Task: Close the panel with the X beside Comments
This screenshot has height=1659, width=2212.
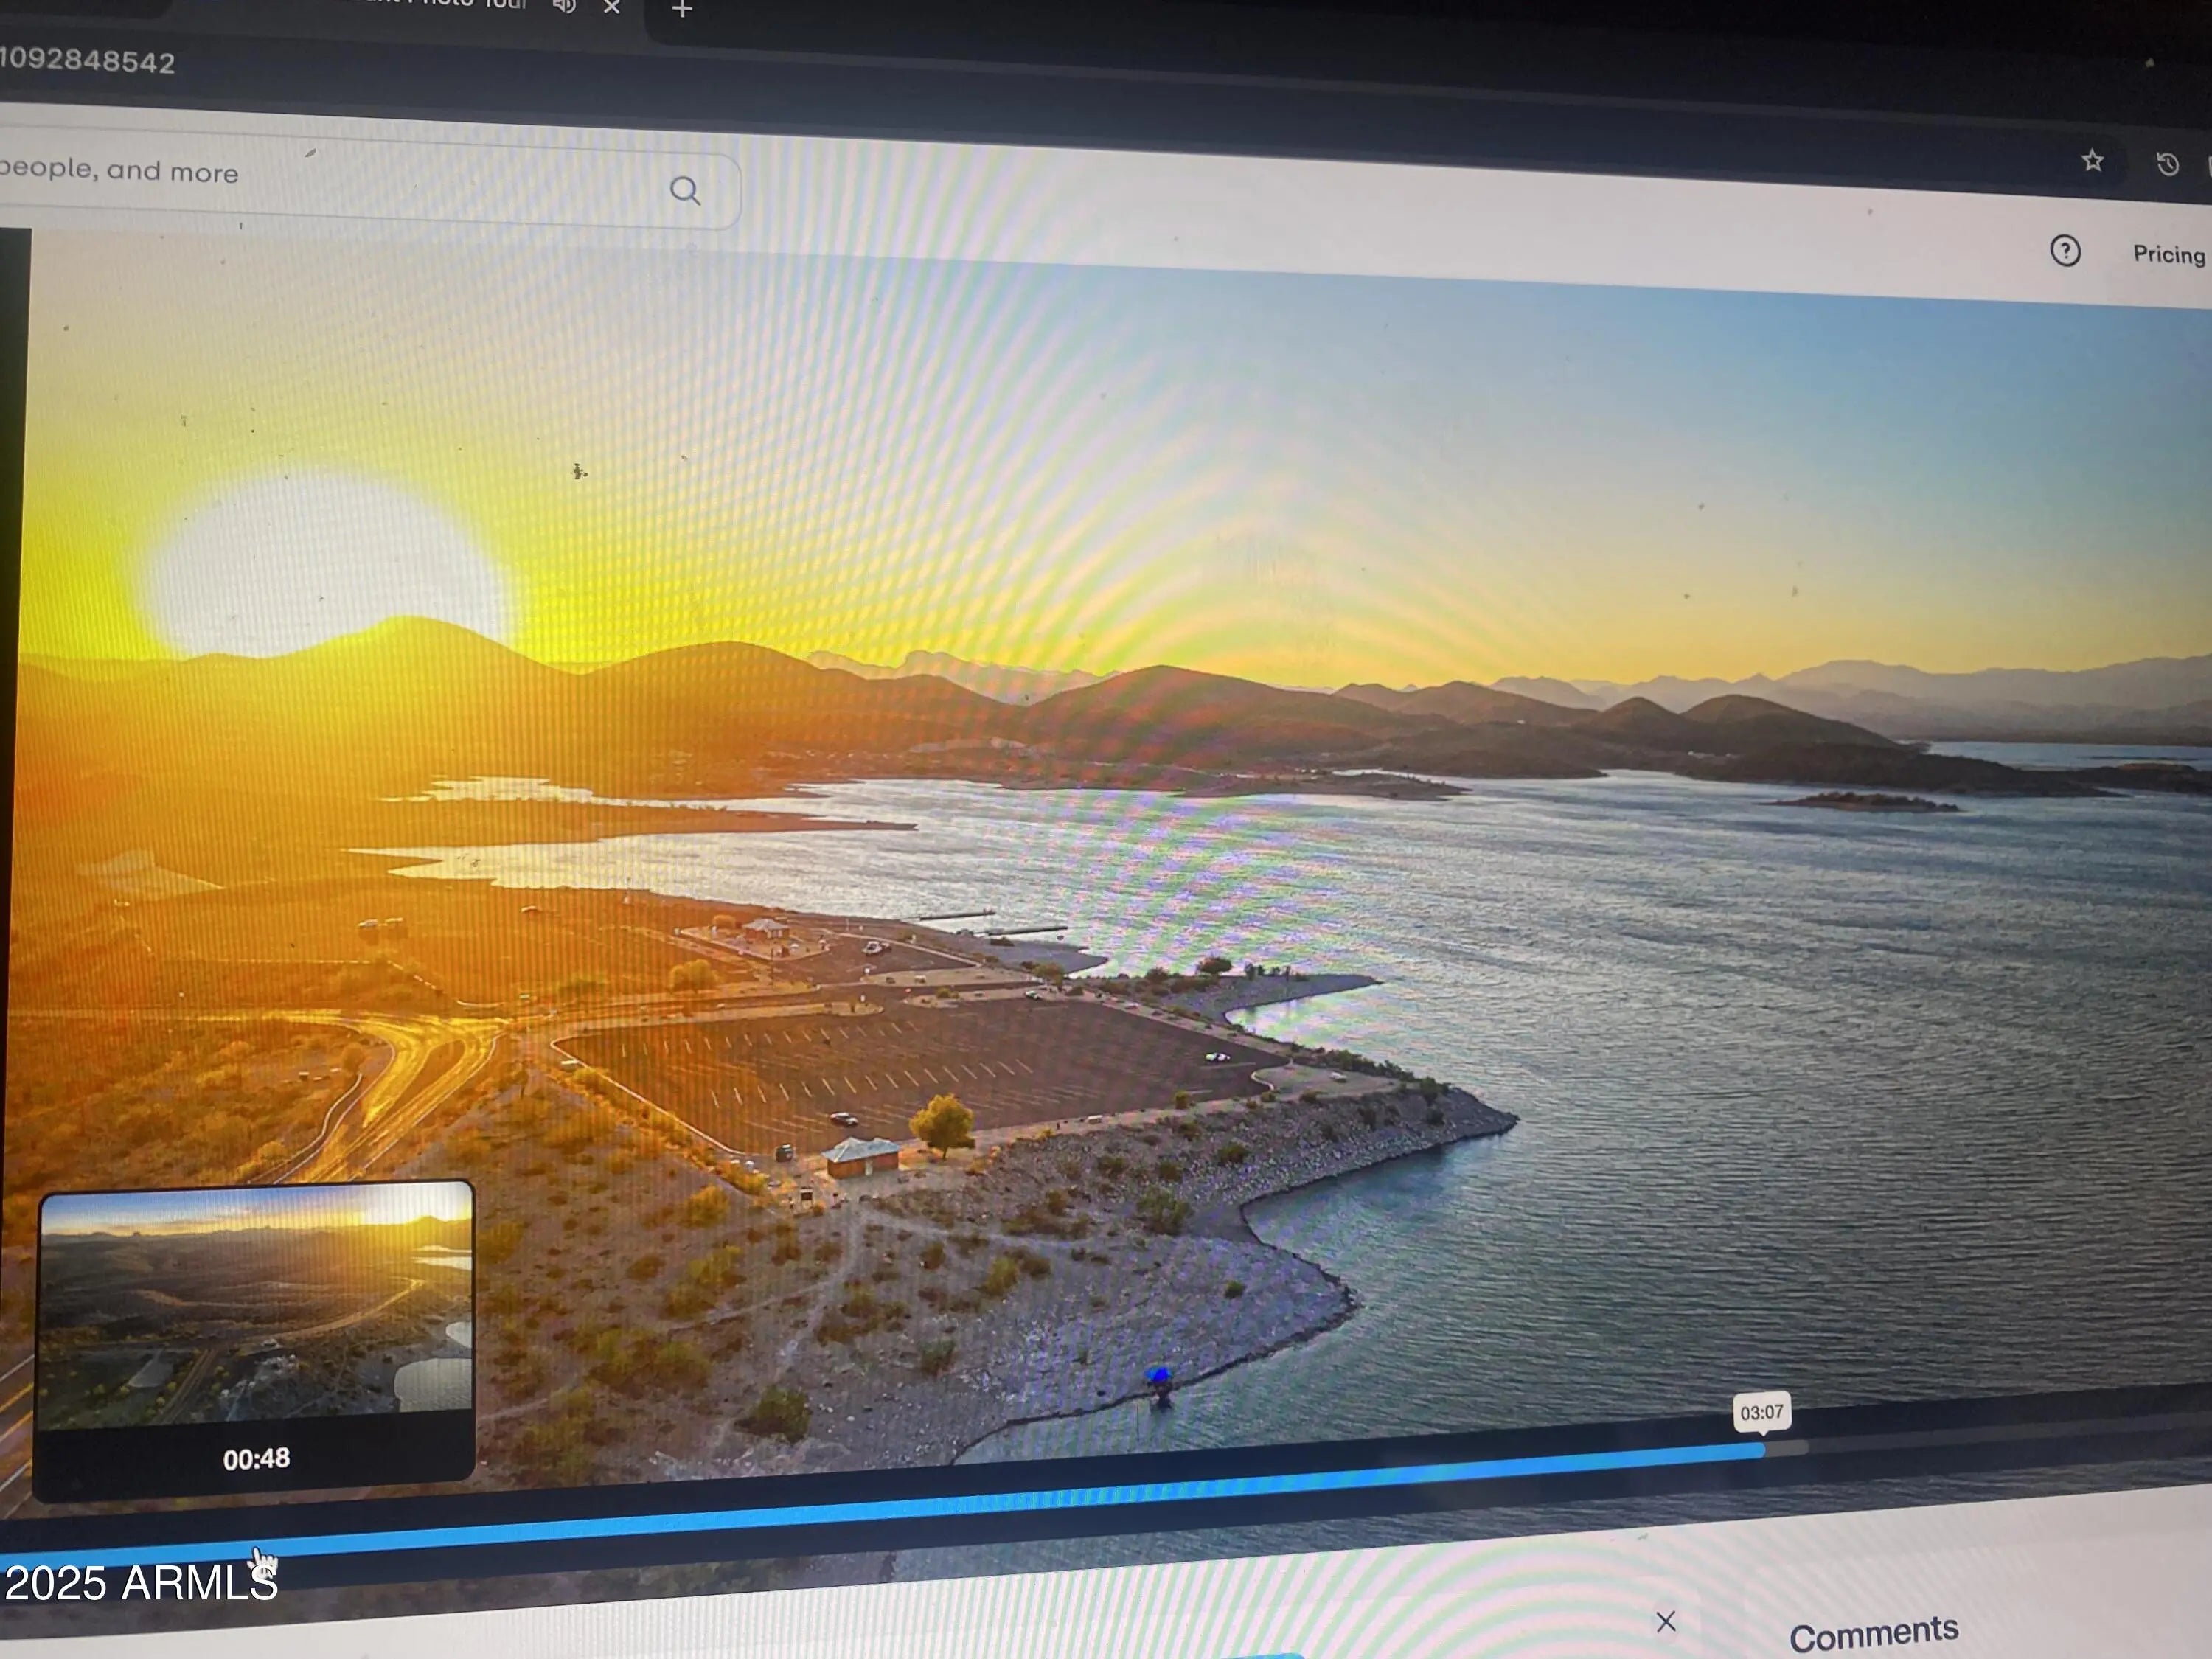Action: click(1665, 1621)
